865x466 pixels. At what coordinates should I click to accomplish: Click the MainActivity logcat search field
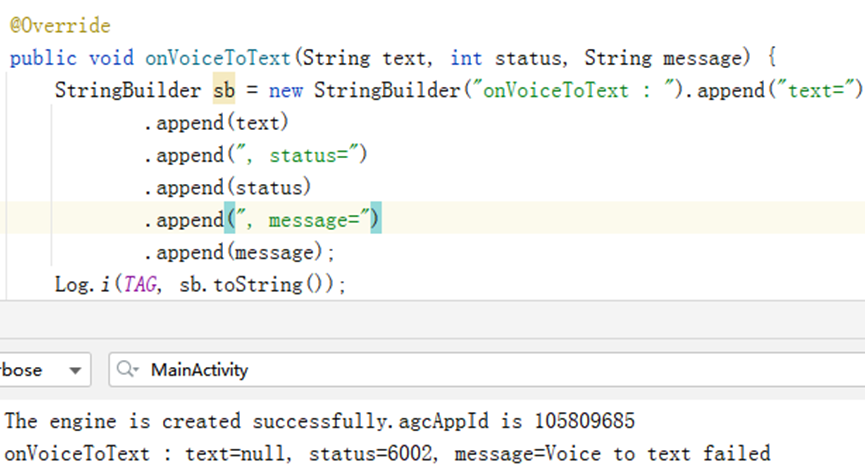click(x=487, y=369)
